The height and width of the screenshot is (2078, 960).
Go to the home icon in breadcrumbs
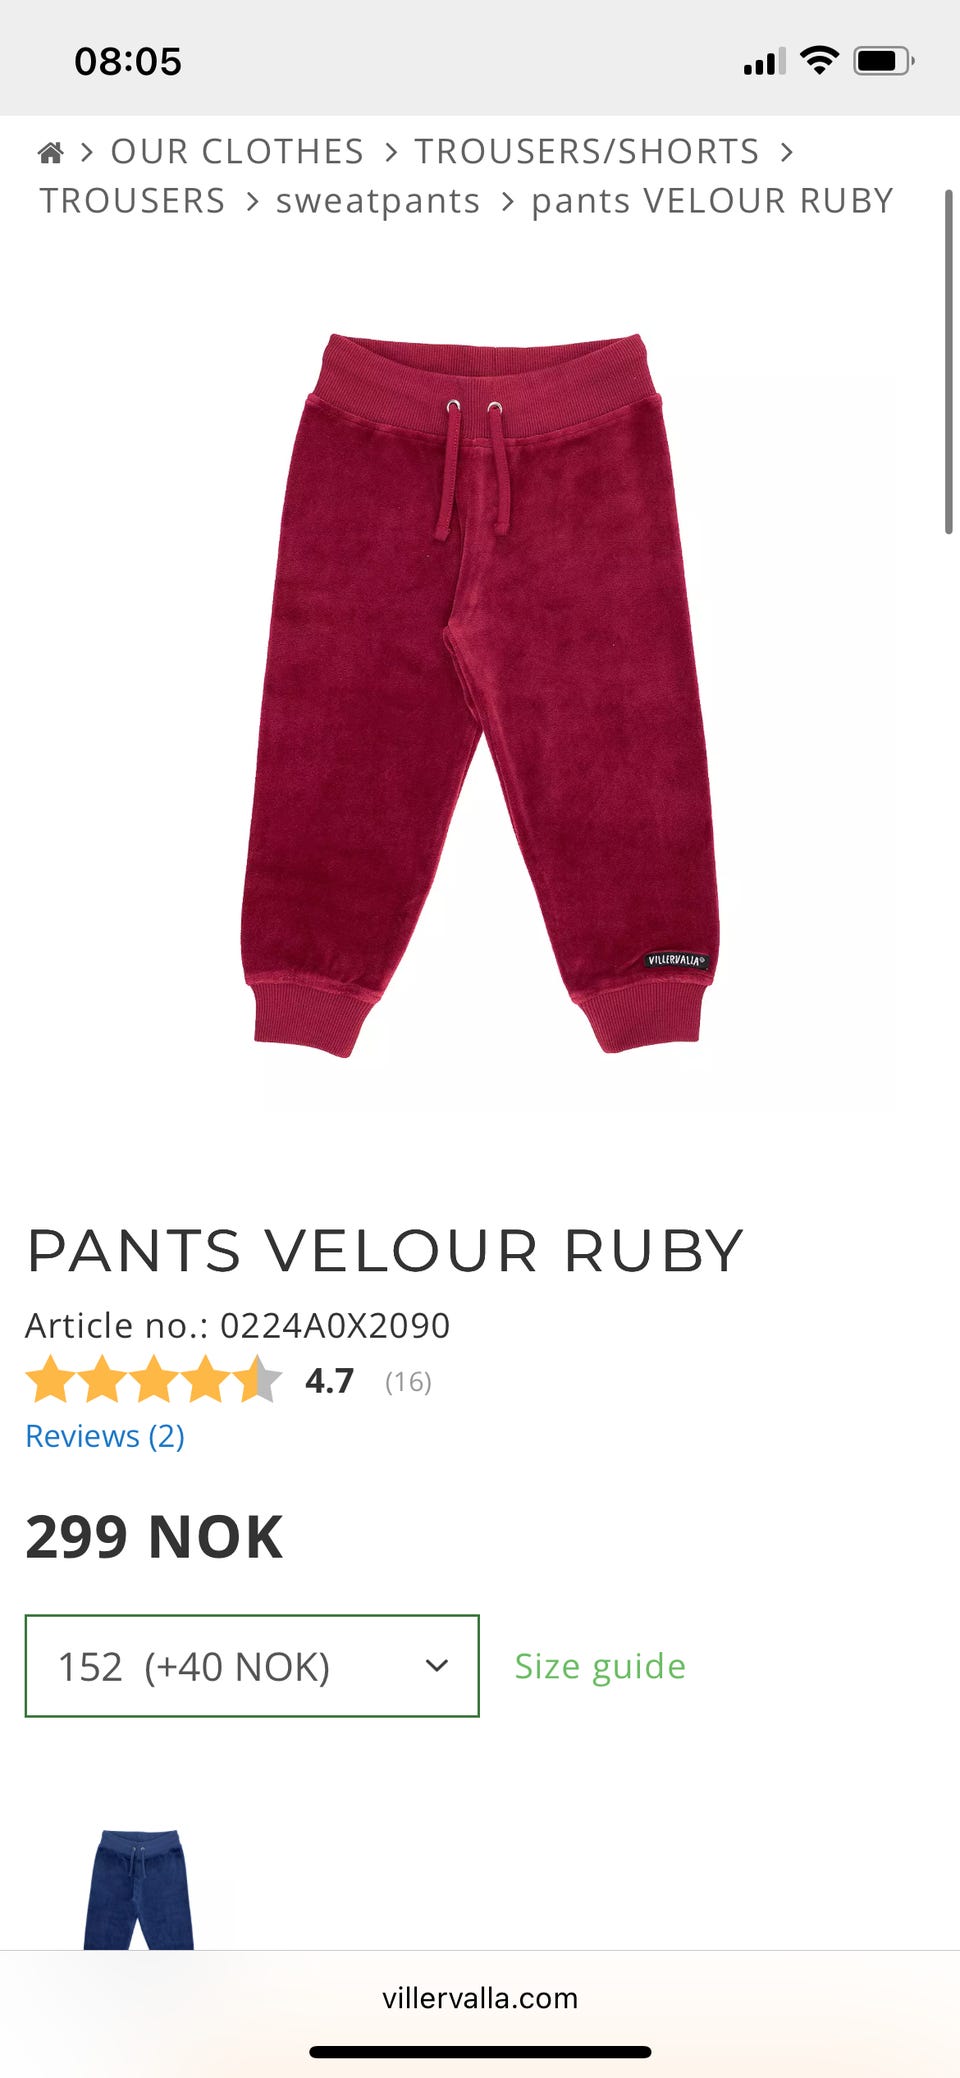tap(50, 152)
